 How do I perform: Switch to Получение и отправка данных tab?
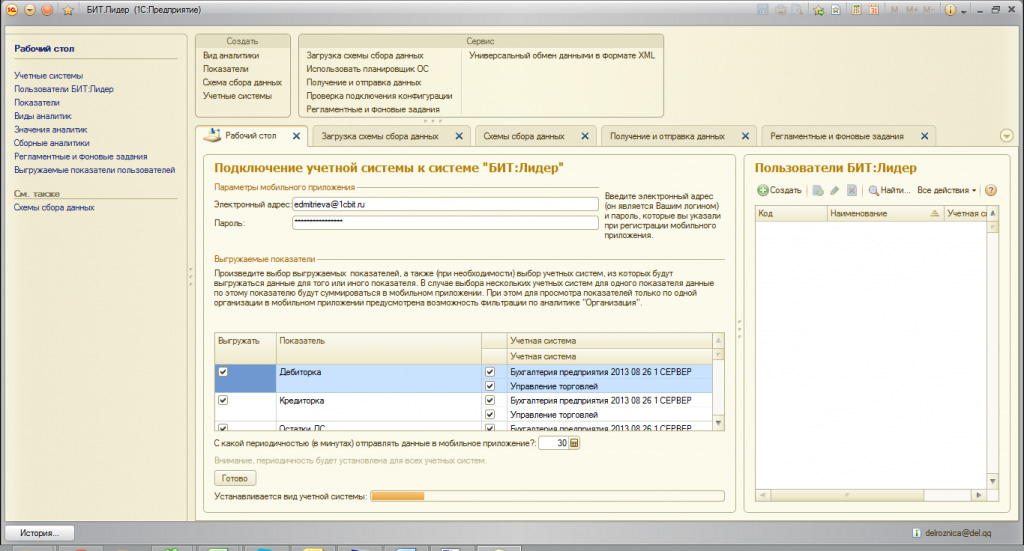(667, 136)
